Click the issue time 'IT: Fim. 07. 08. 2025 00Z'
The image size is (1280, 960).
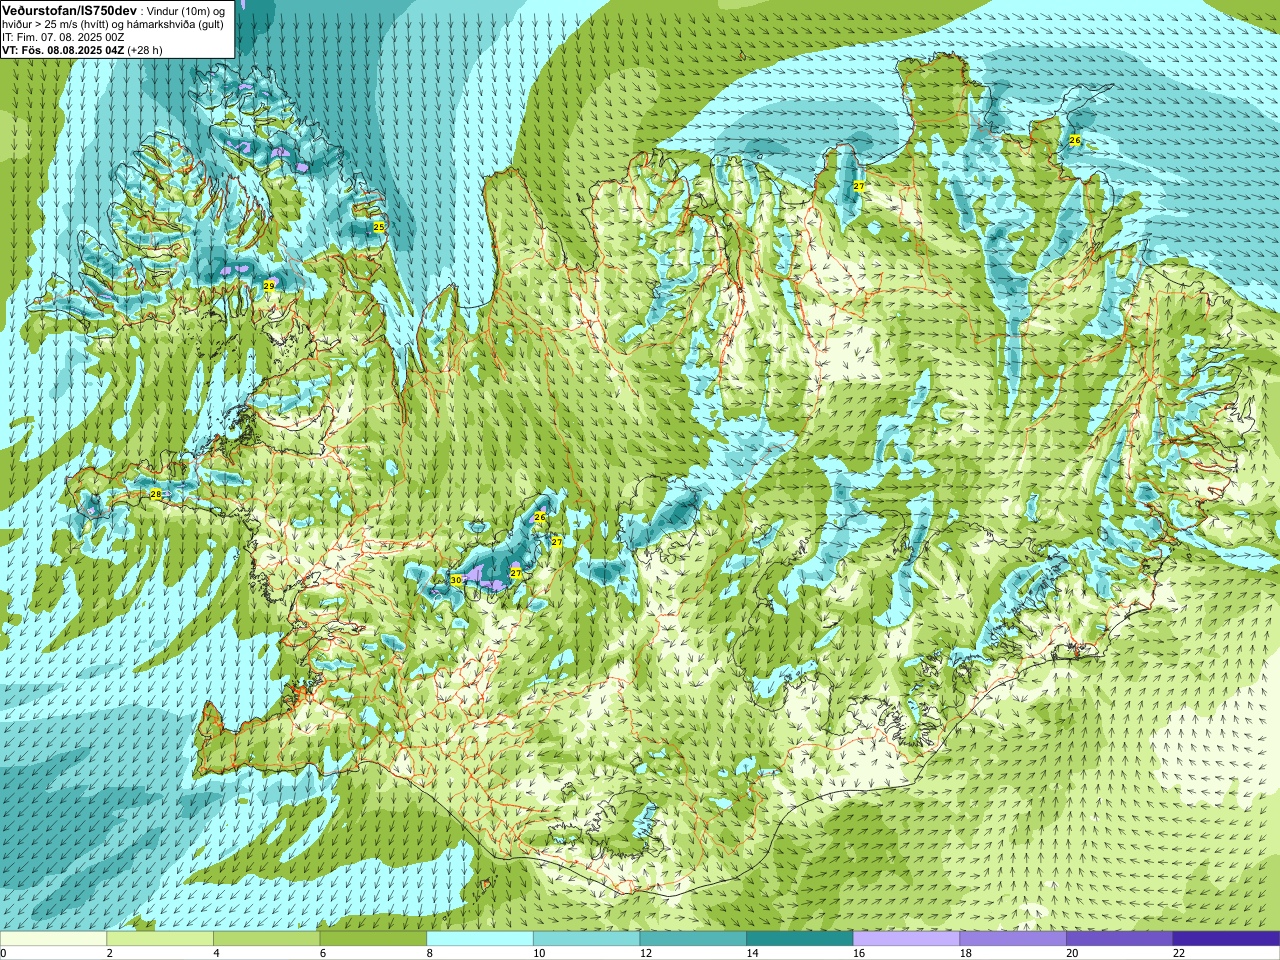point(64,37)
